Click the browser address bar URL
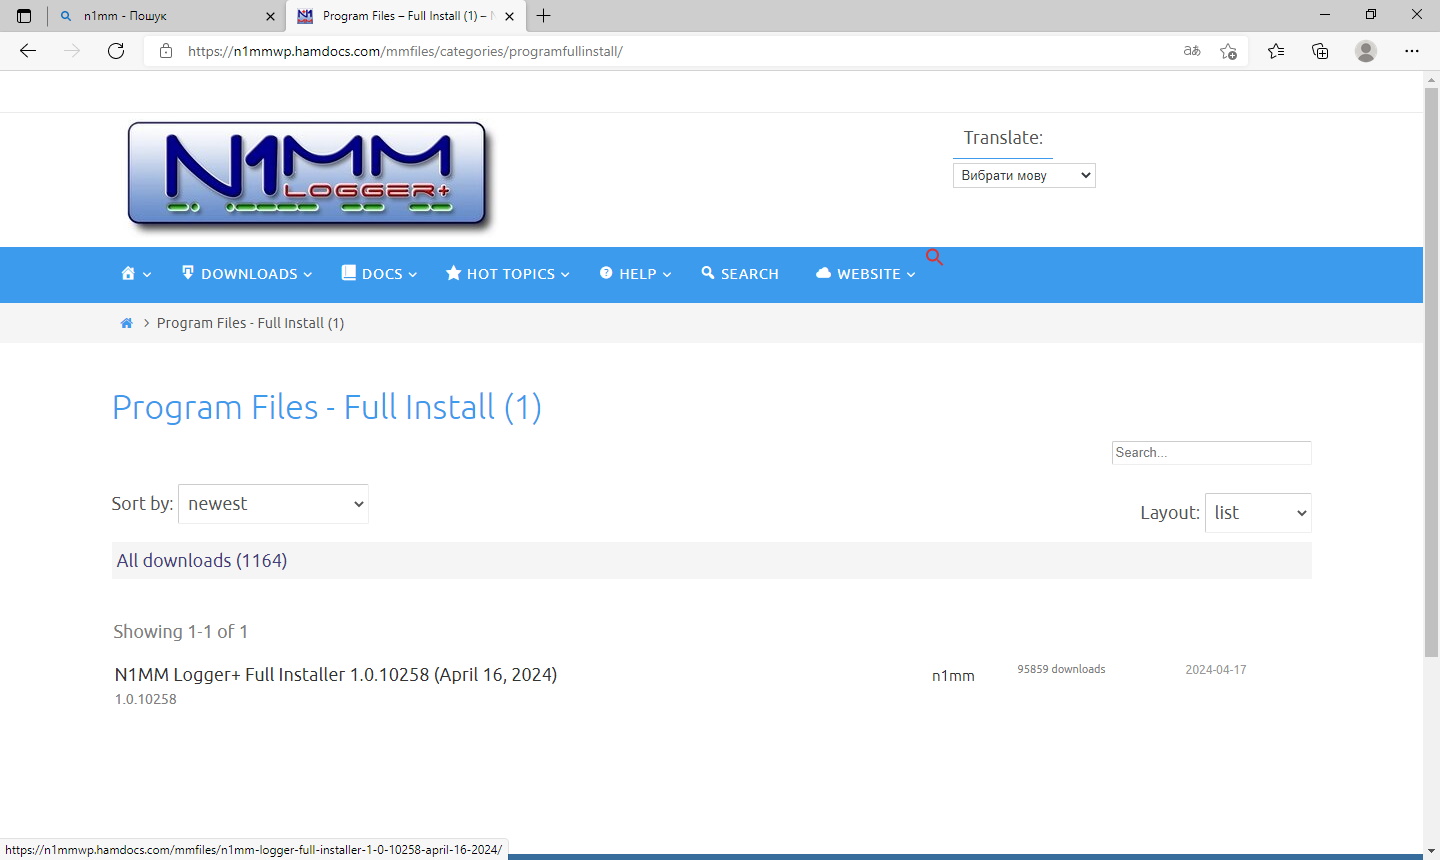This screenshot has width=1440, height=860. [405, 51]
